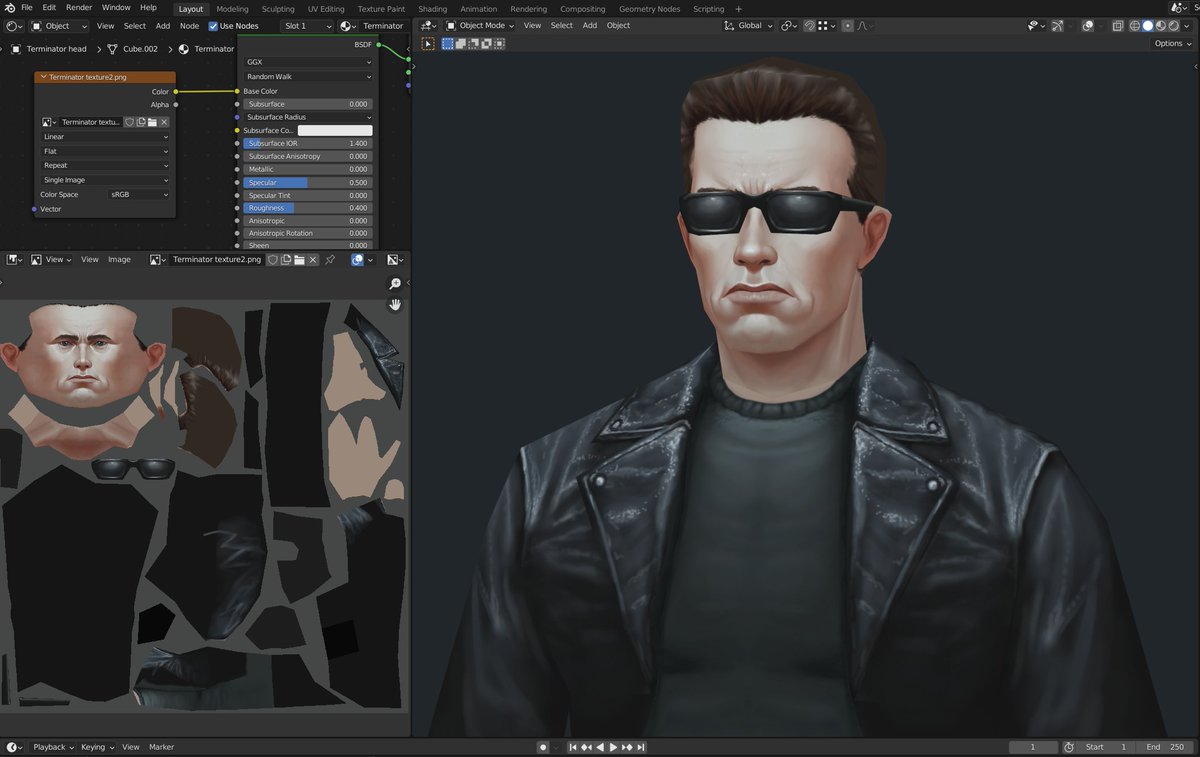Add a new workspace with the plus tab
This screenshot has width=1200, height=757.
tap(739, 9)
